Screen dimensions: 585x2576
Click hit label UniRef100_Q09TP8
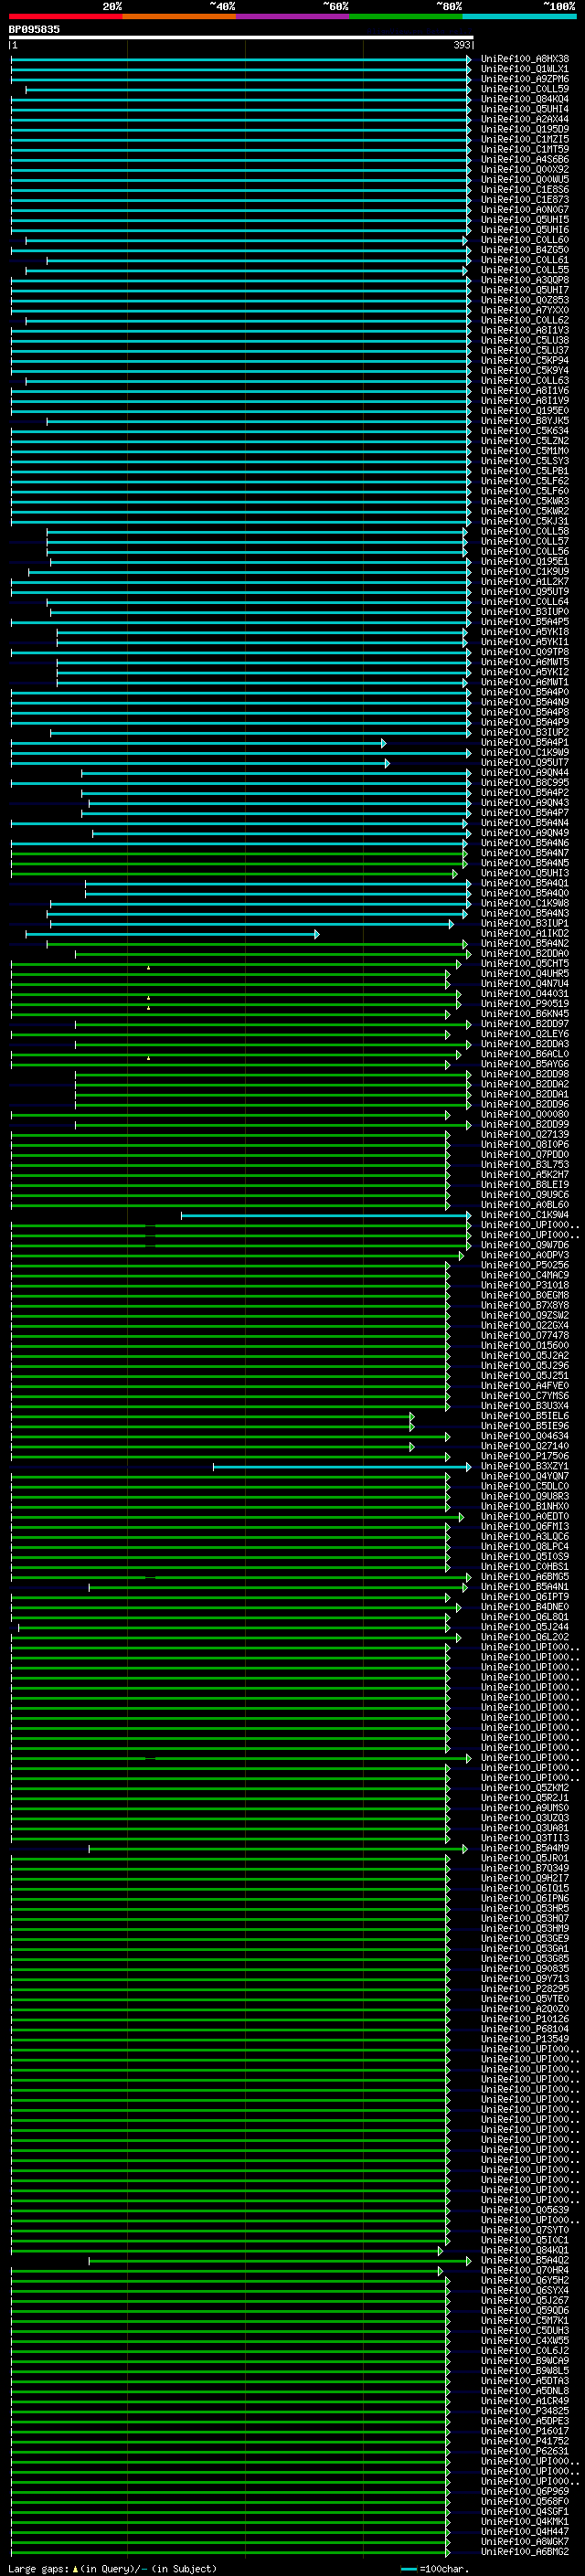(524, 652)
